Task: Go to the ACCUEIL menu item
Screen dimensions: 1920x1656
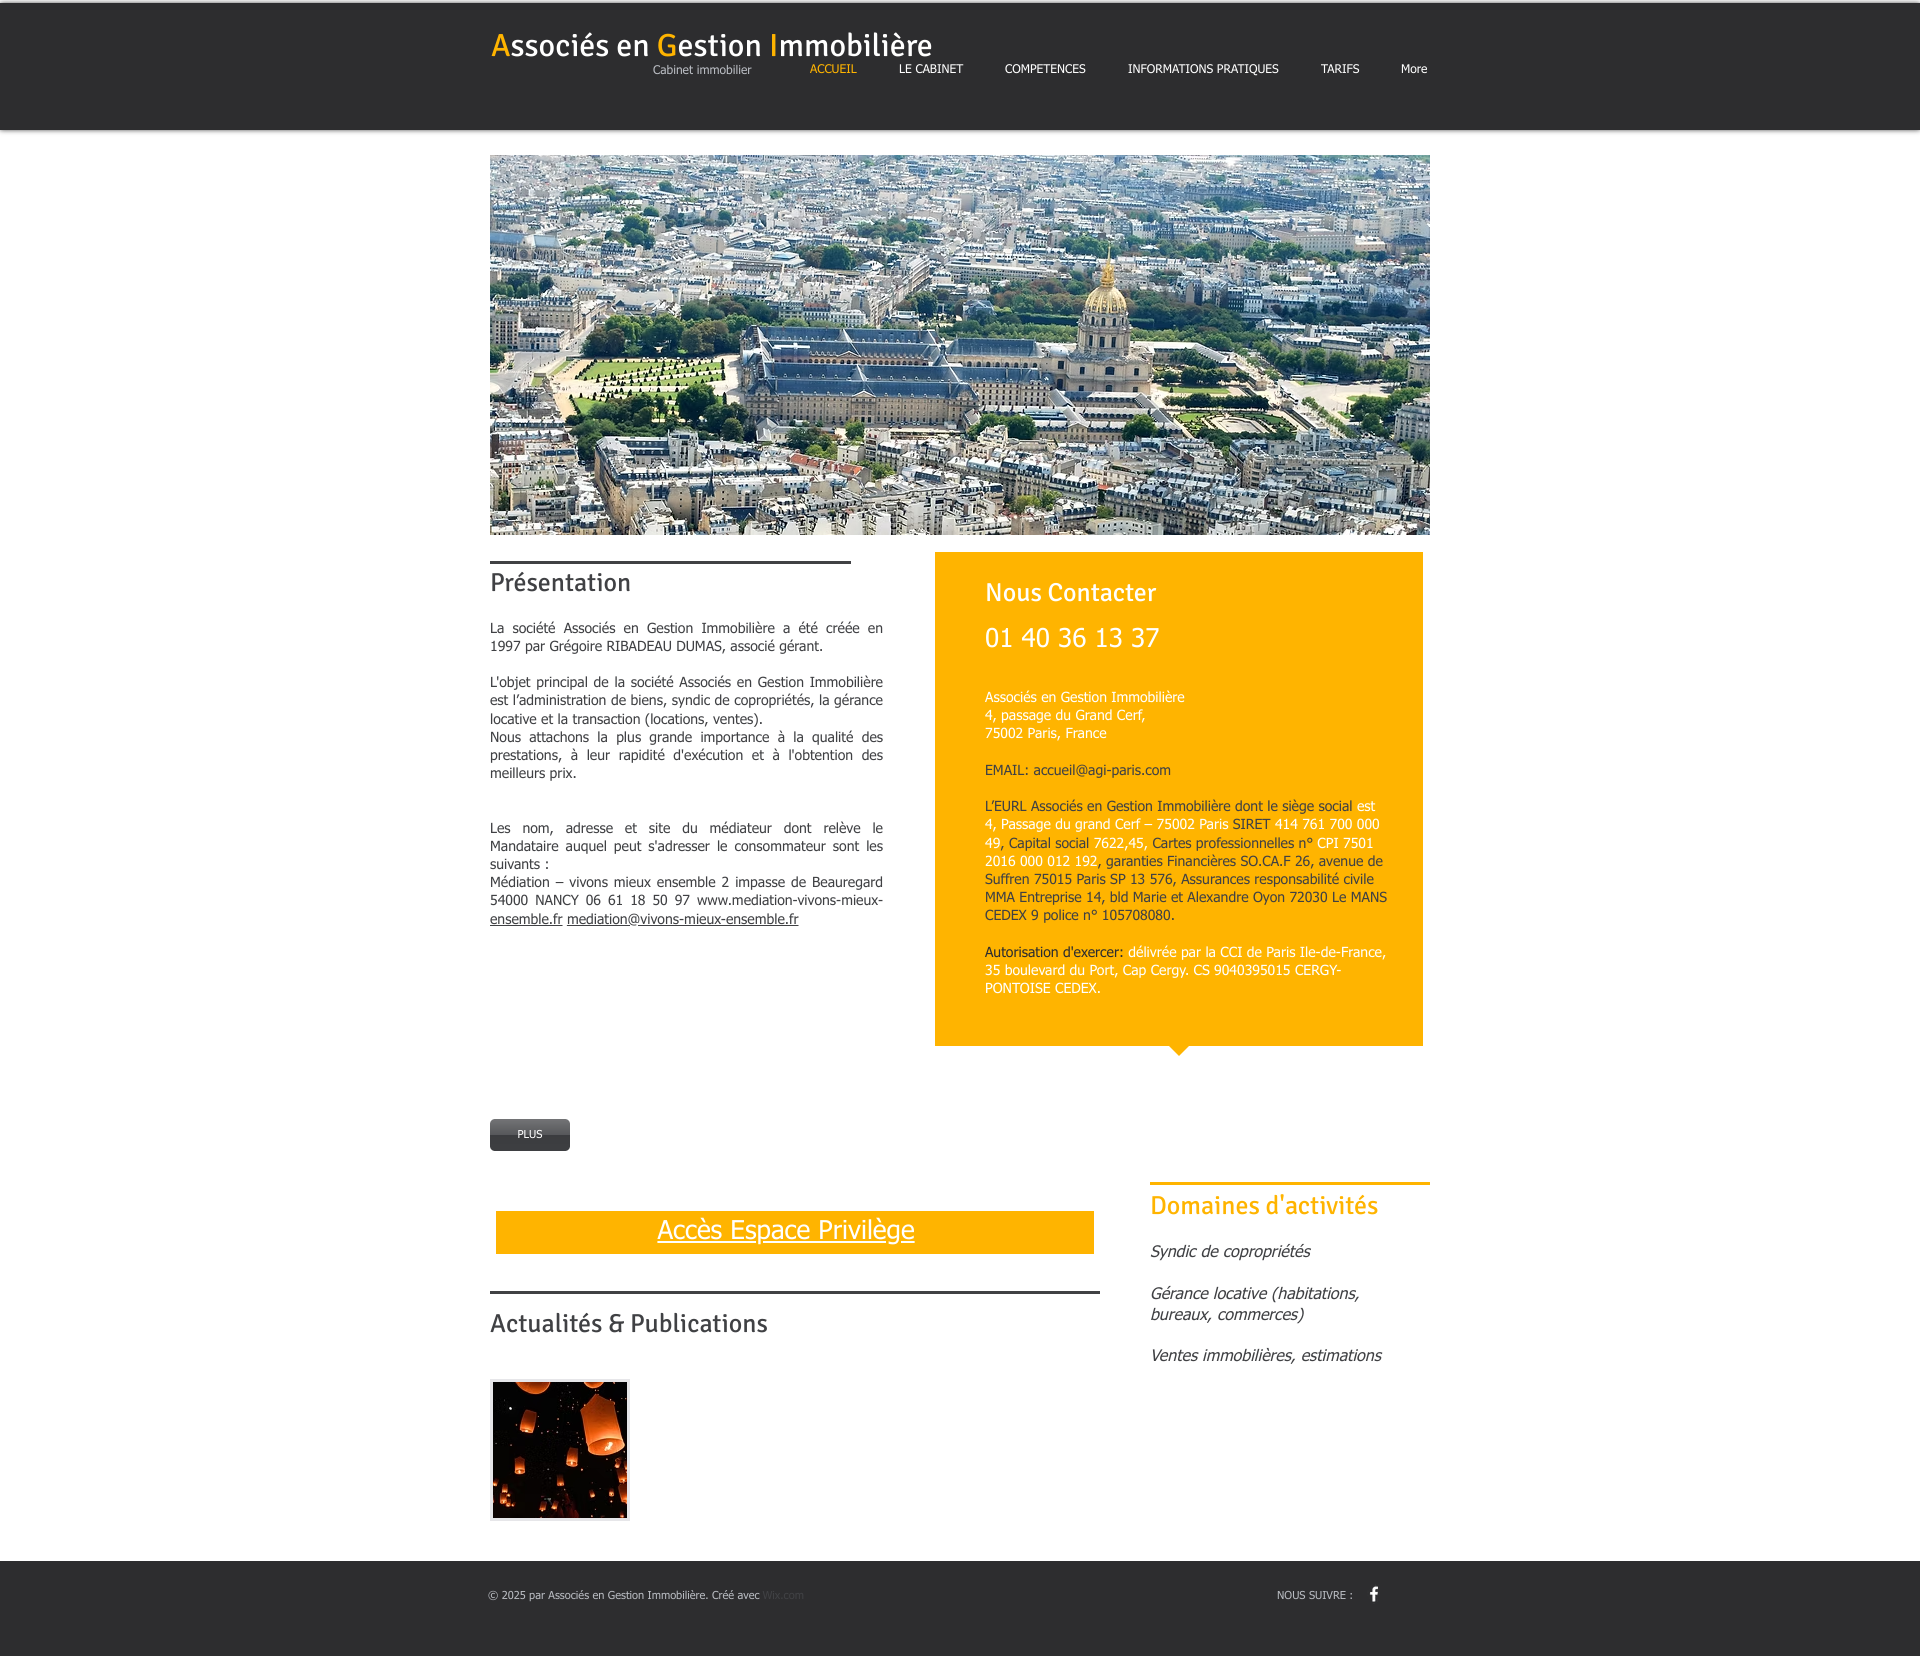Action: click(833, 69)
